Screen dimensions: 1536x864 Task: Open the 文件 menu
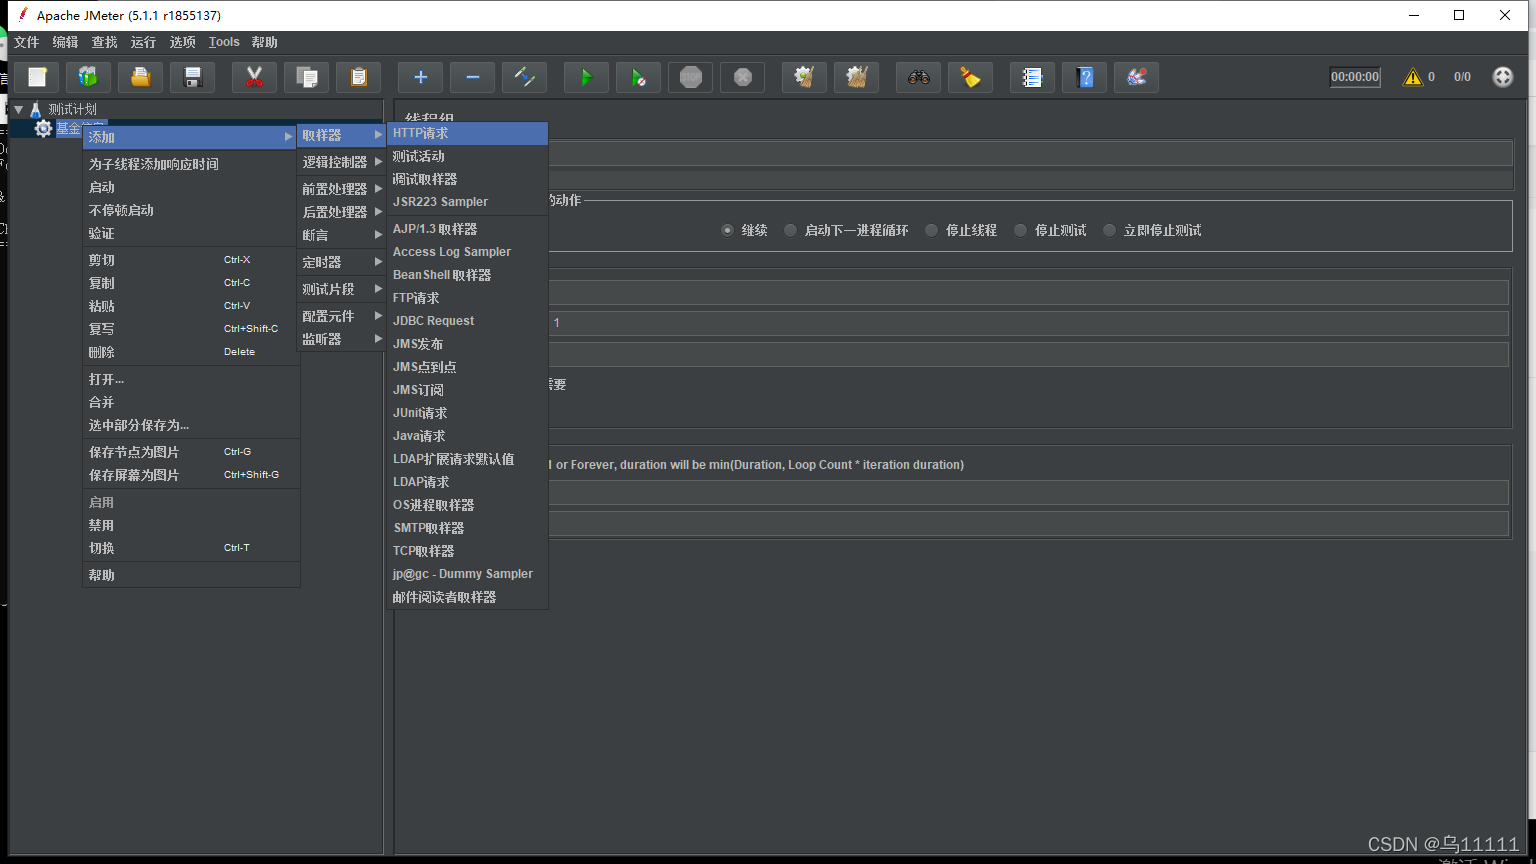(26, 42)
